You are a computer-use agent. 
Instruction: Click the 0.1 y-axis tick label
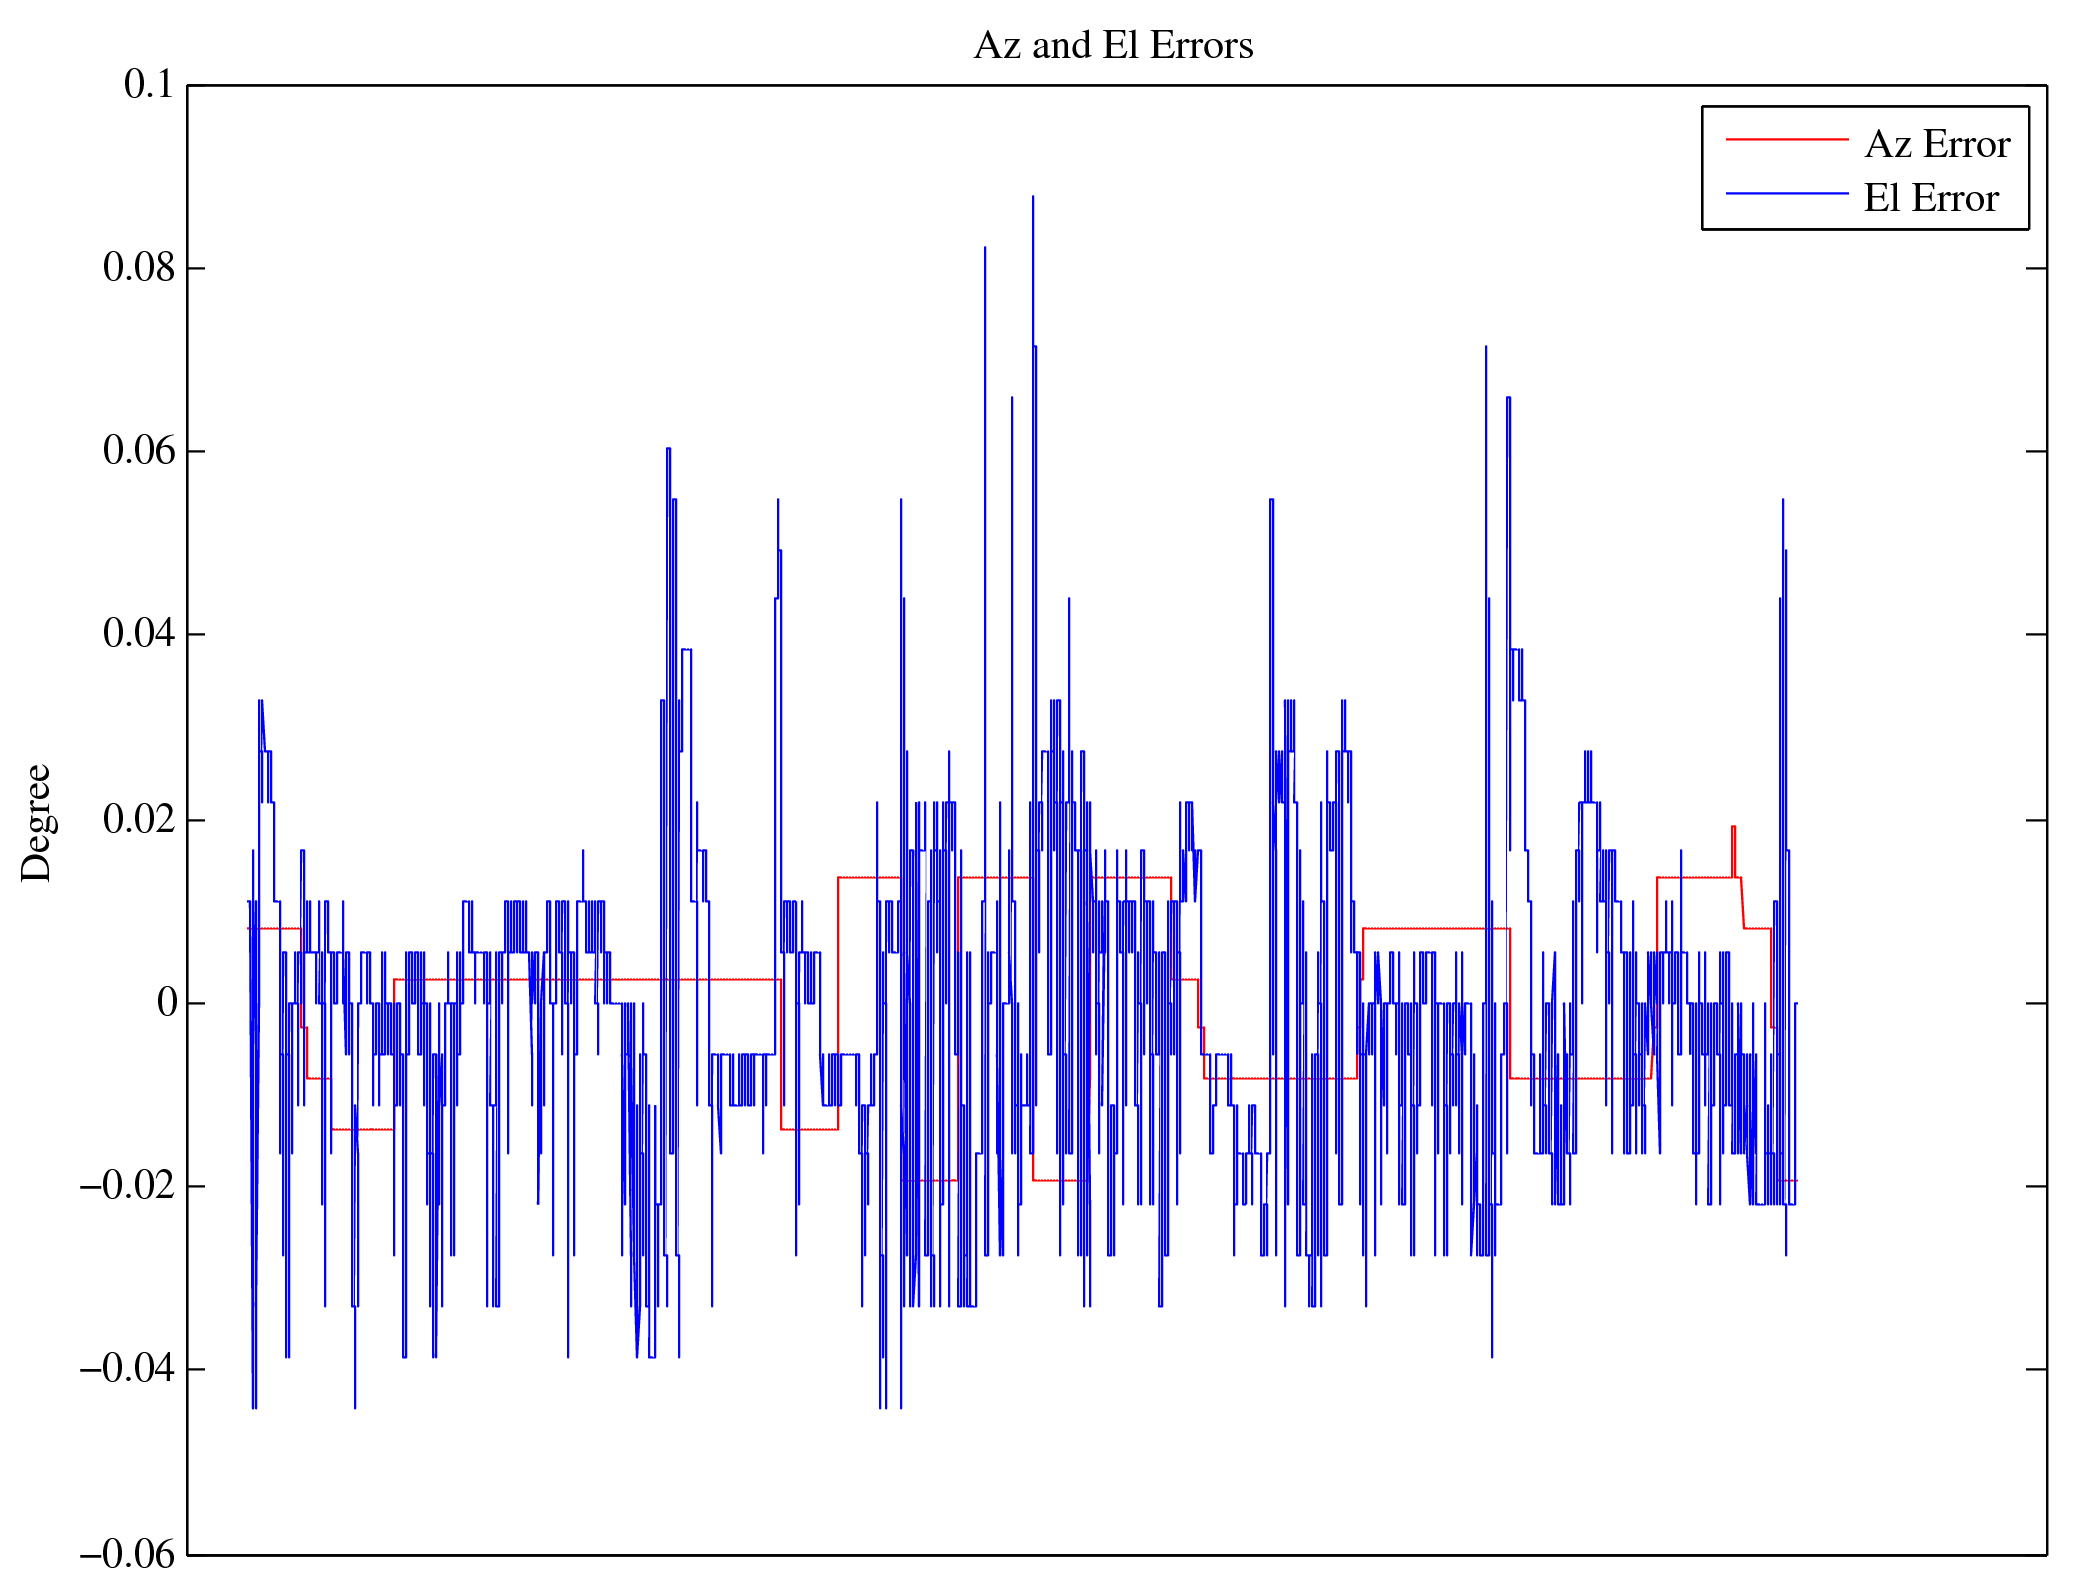pos(148,85)
